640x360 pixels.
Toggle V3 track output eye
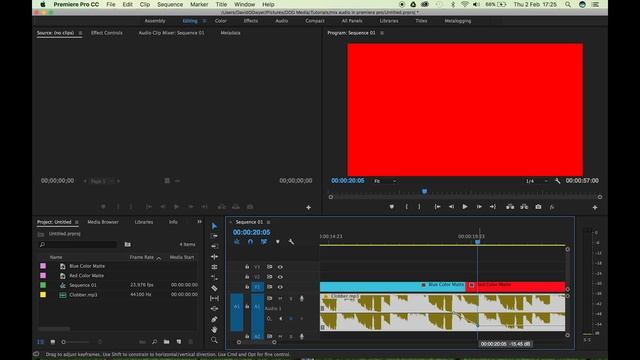click(x=280, y=267)
